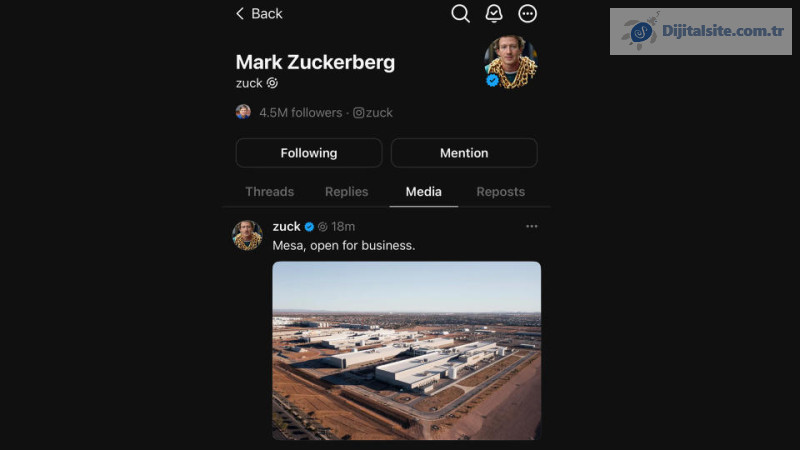Switch to the Threads tab

[270, 192]
